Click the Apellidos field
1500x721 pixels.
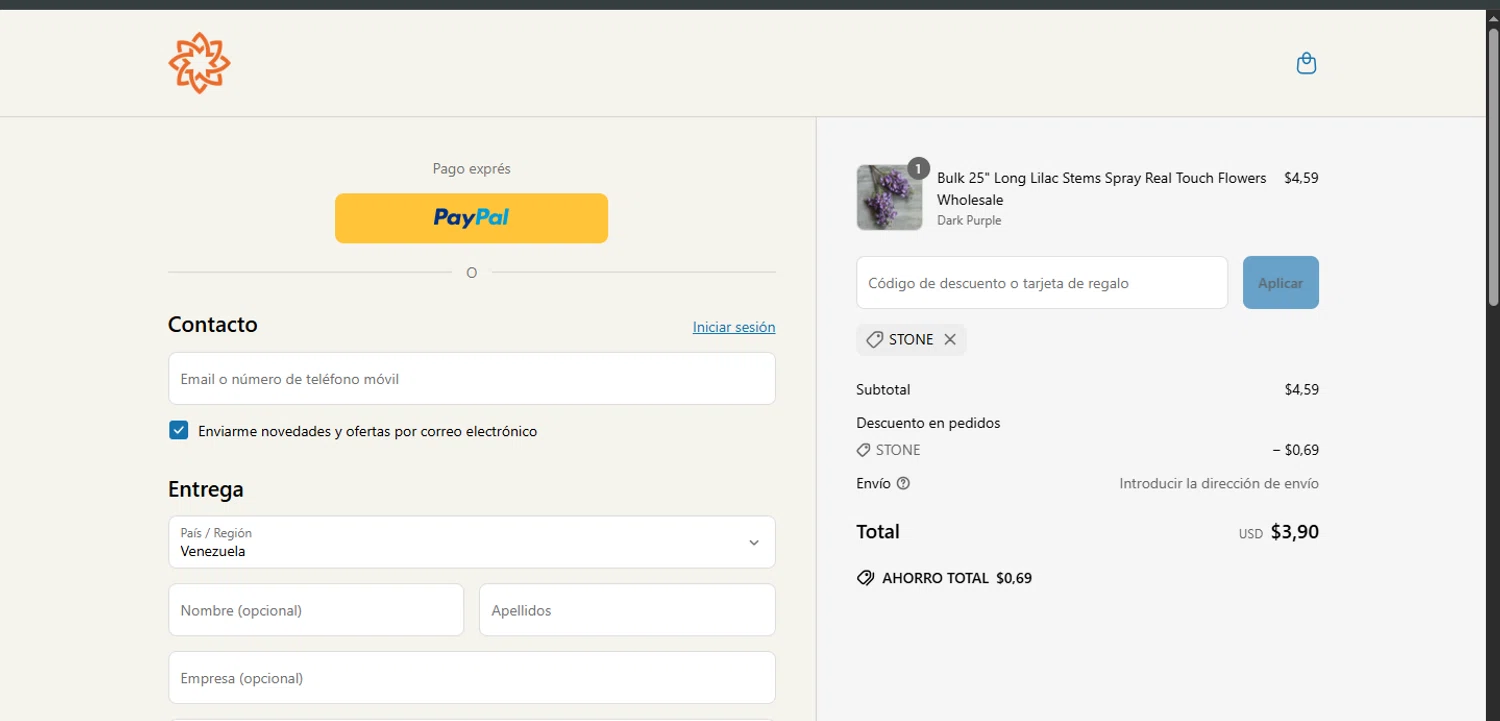pos(627,610)
